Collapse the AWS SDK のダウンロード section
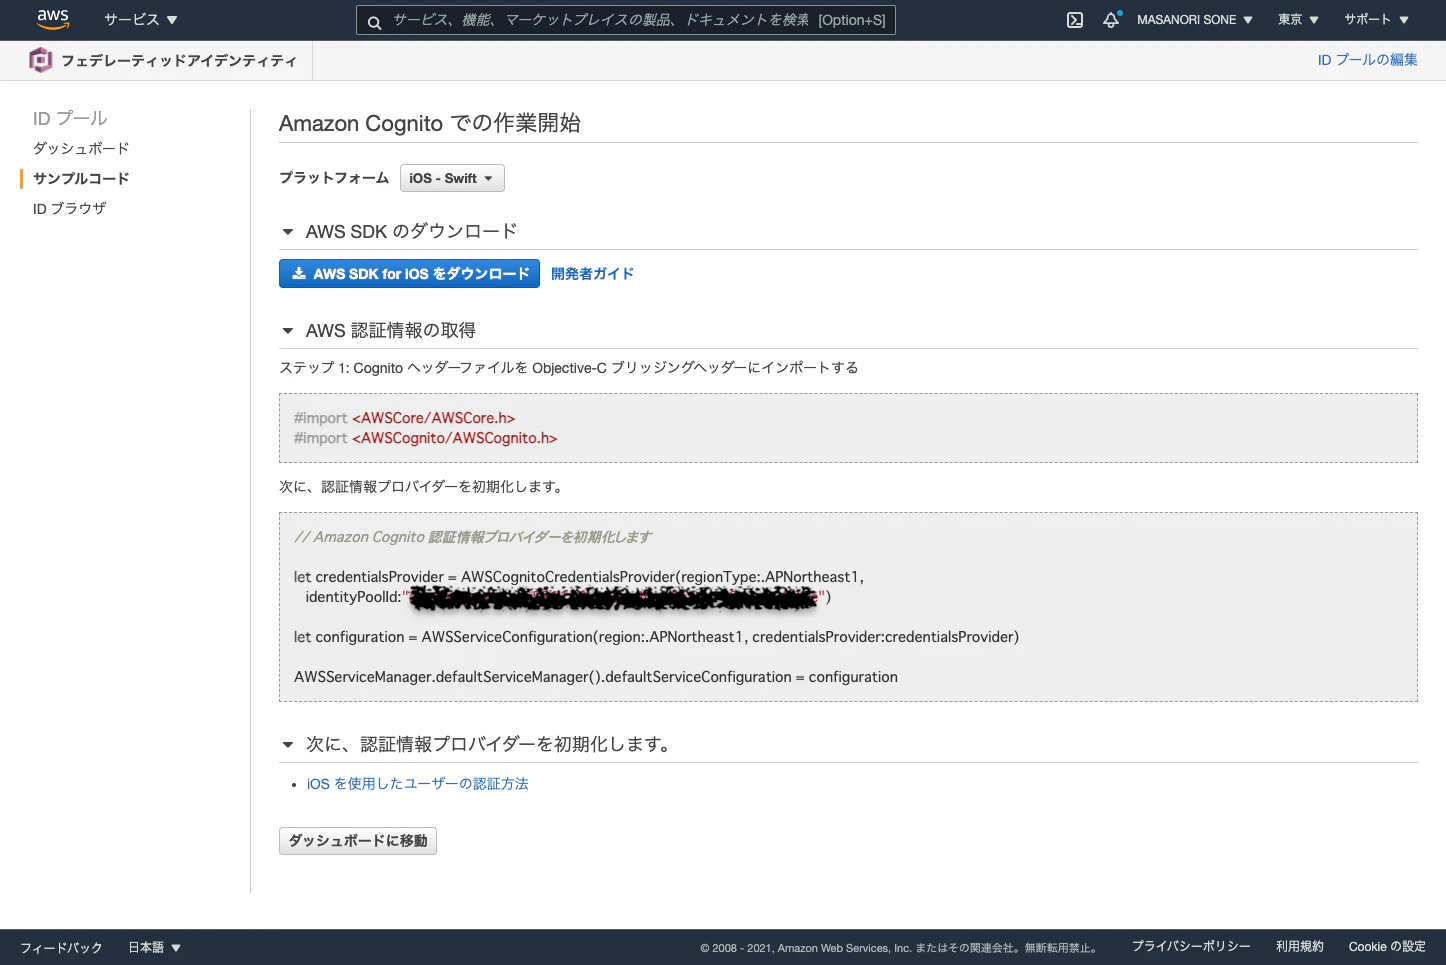 [288, 231]
